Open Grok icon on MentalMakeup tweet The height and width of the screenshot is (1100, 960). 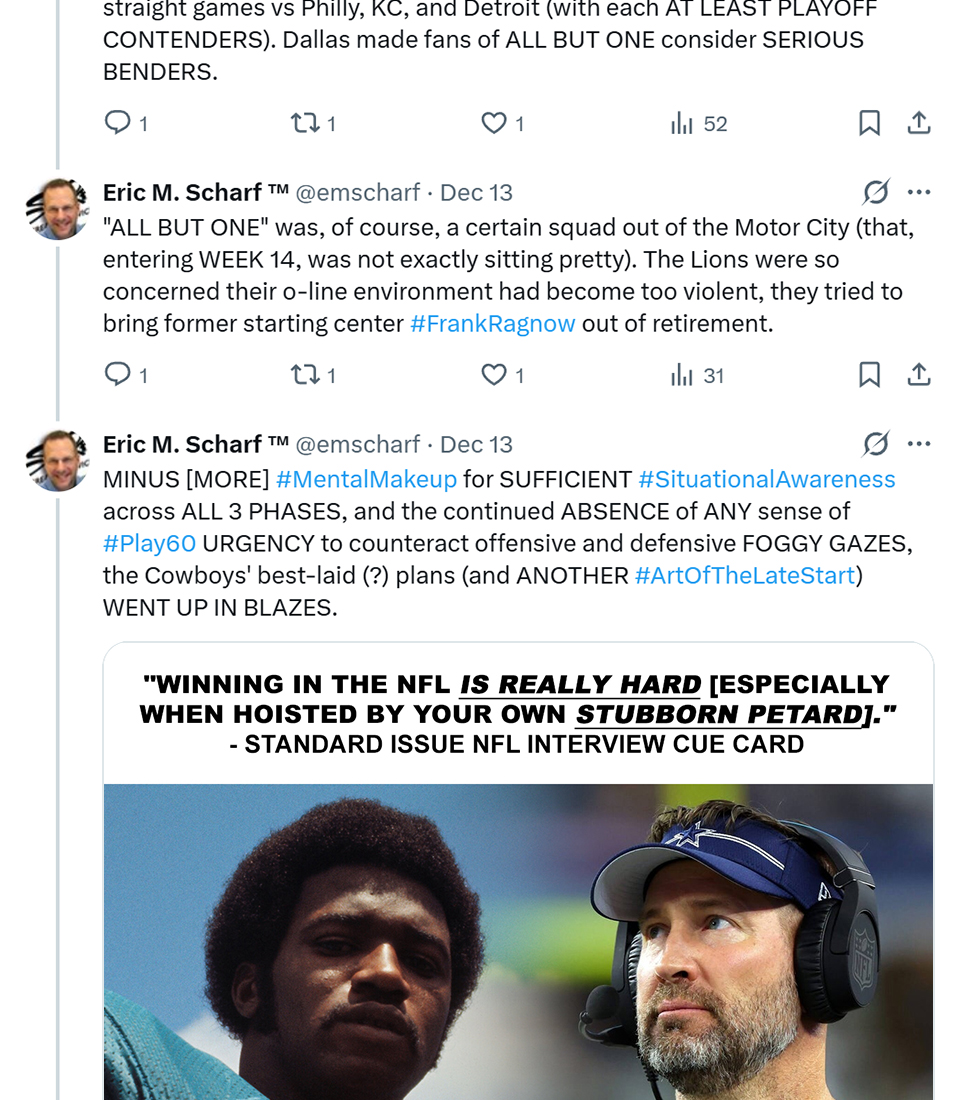tap(876, 444)
